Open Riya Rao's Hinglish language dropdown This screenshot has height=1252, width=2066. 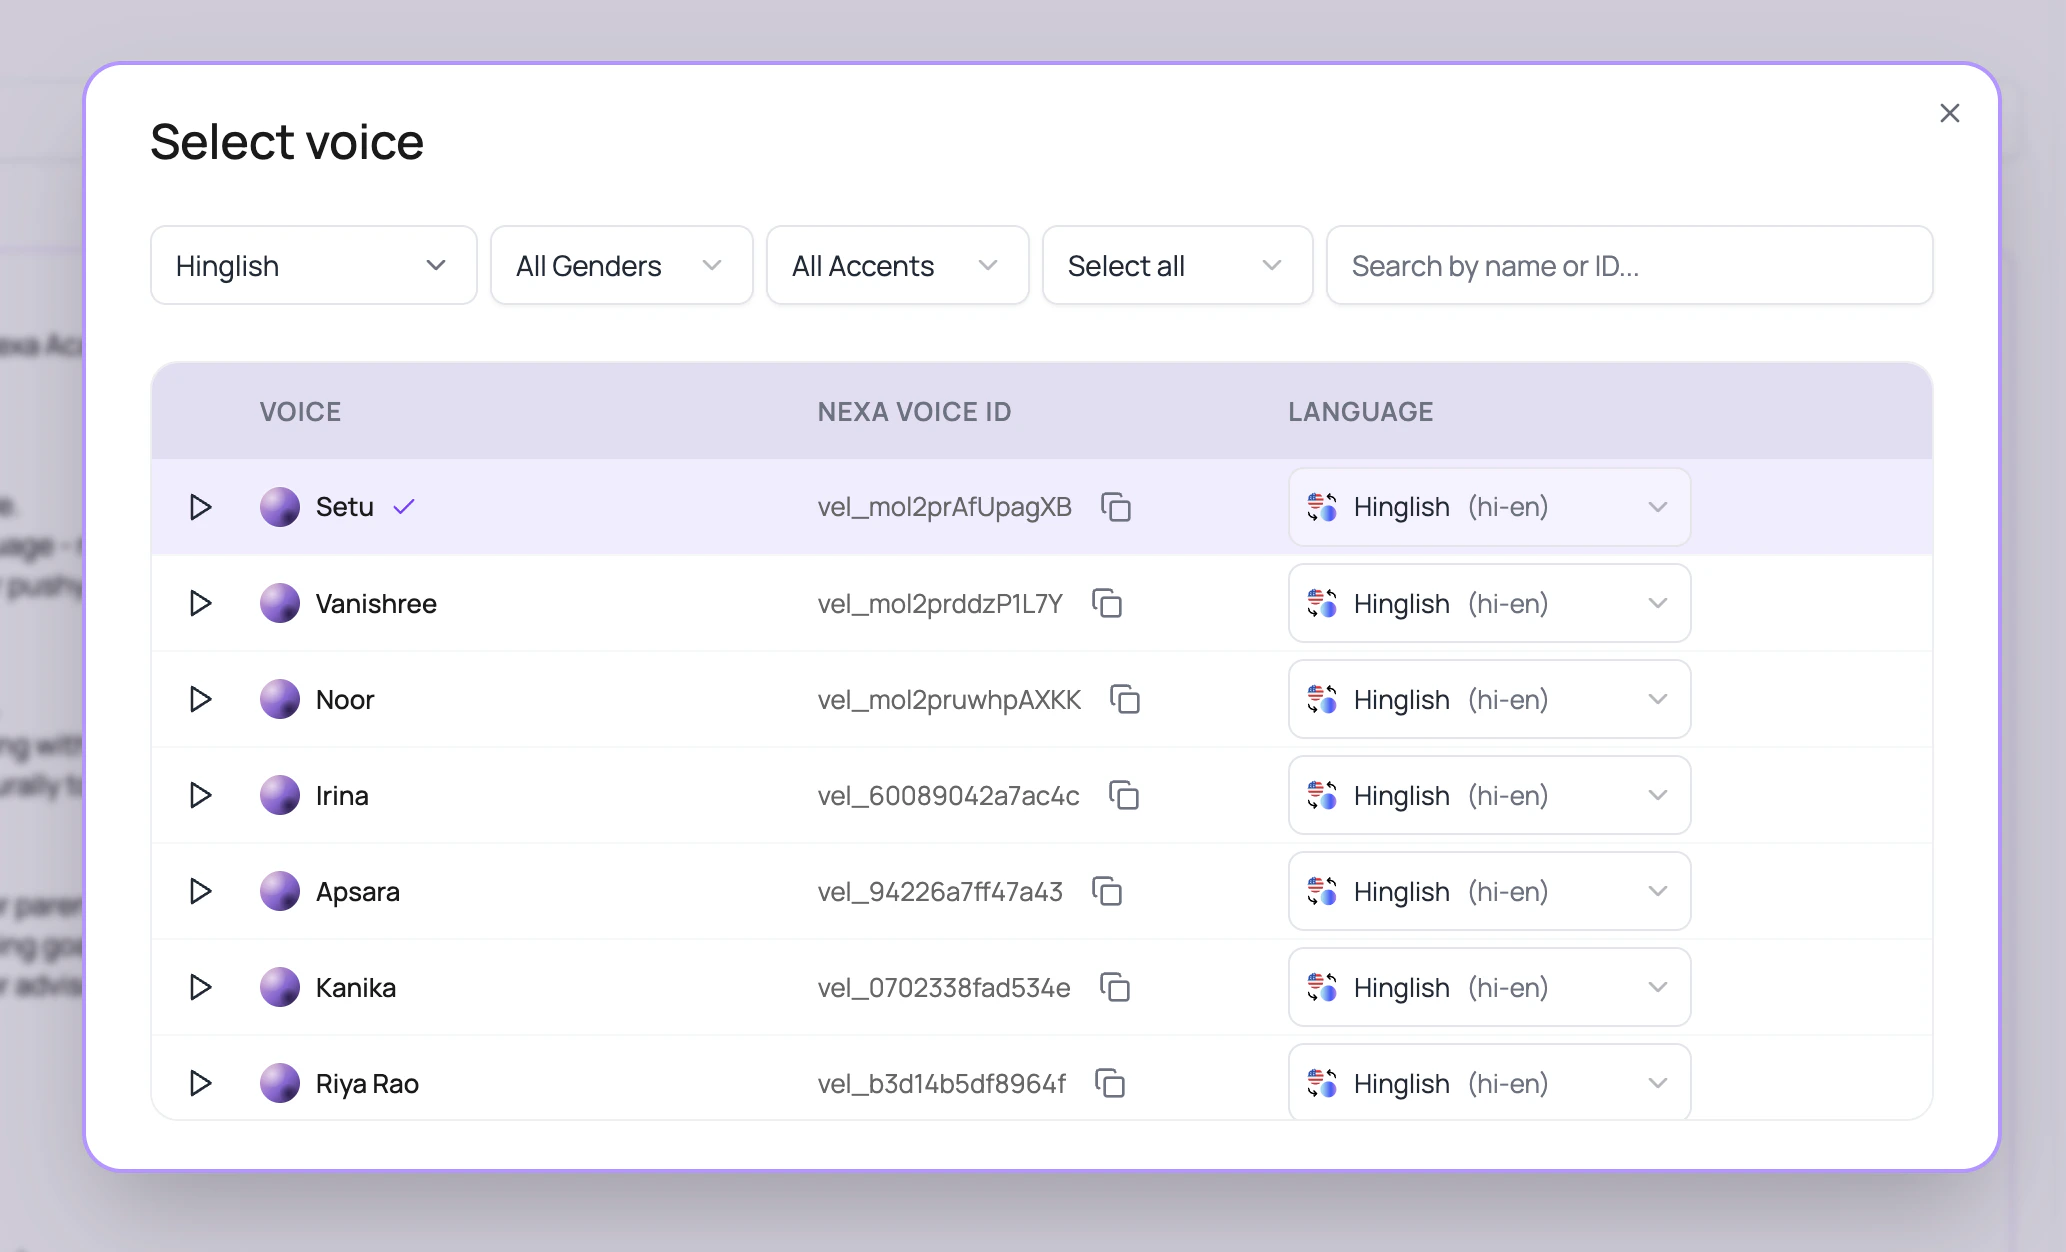tap(1490, 1082)
